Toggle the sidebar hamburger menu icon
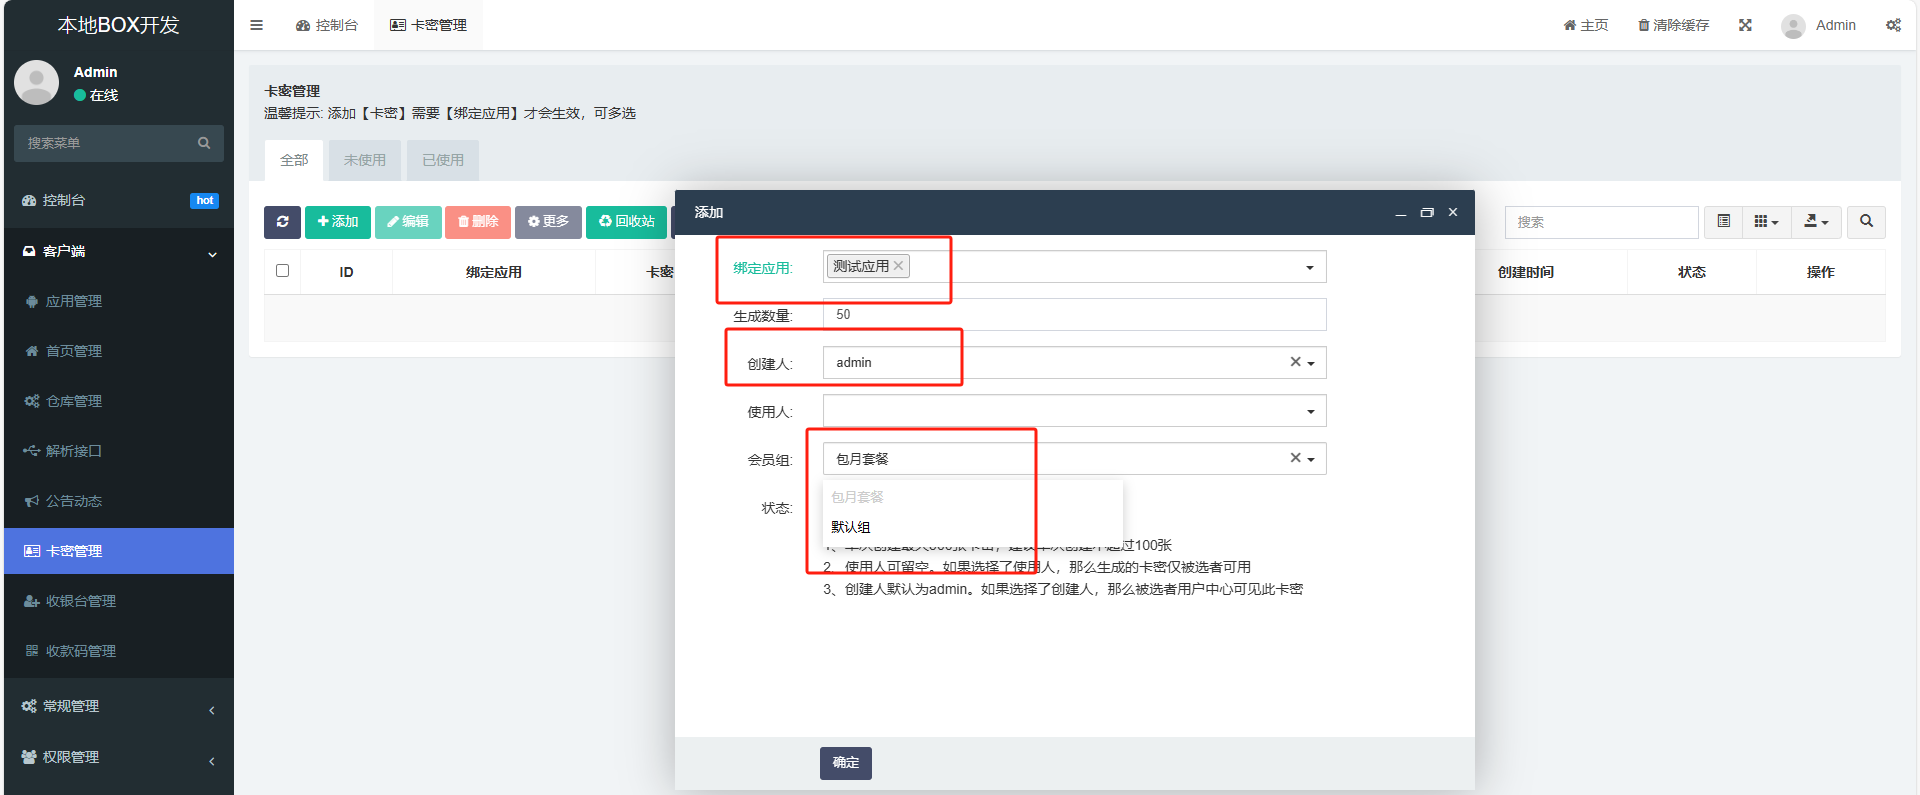 coord(256,25)
